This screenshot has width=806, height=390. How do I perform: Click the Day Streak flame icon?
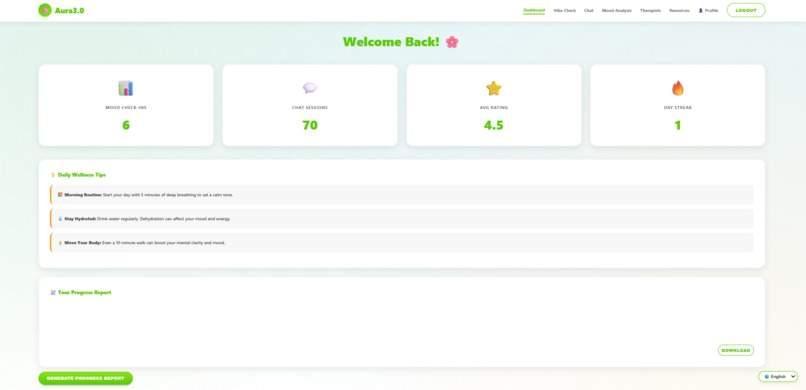[x=677, y=88]
